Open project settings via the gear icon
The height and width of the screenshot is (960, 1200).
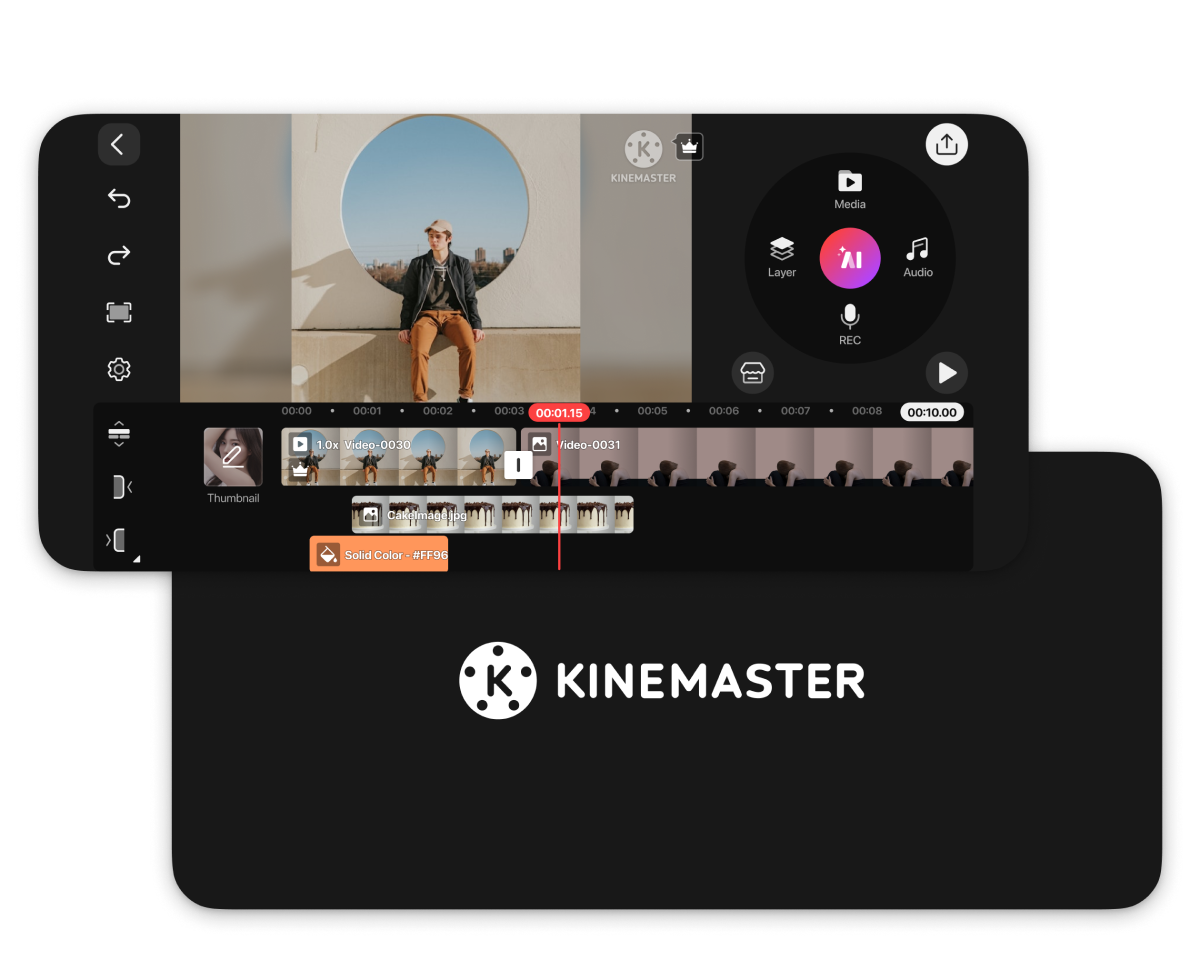(118, 369)
